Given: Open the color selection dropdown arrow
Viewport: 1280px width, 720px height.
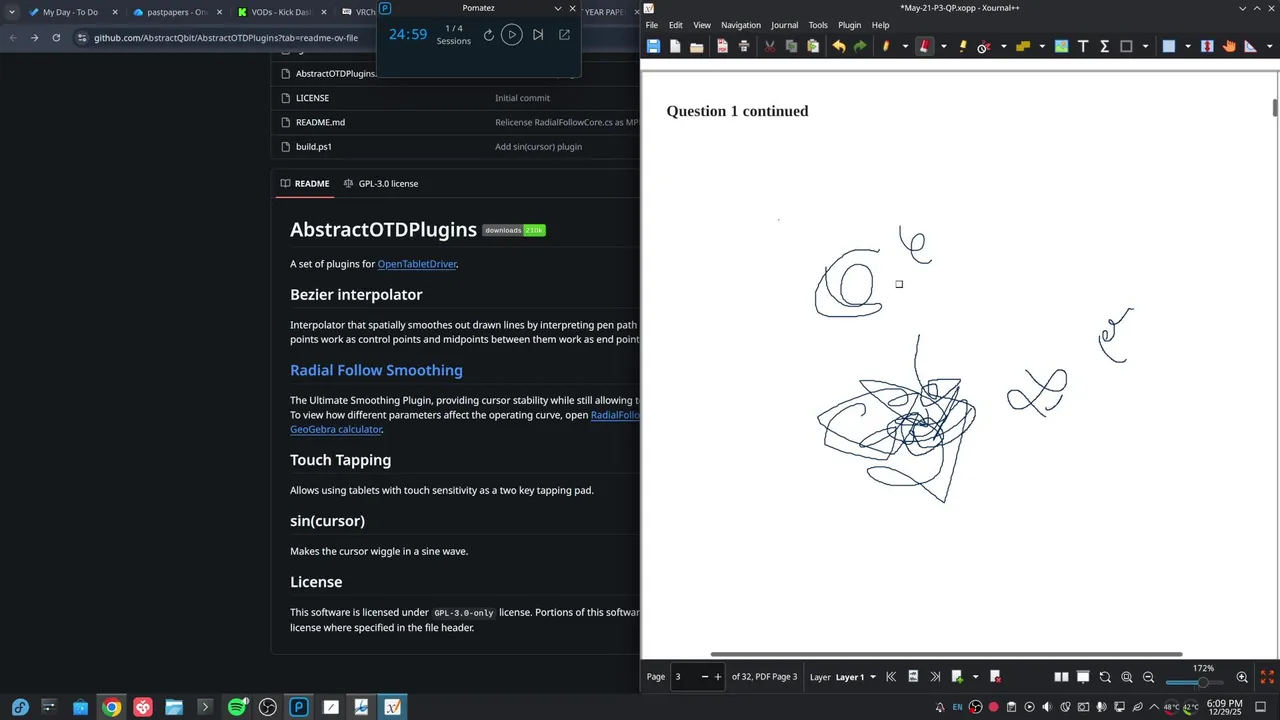Looking at the screenshot, I should coord(1188,46).
